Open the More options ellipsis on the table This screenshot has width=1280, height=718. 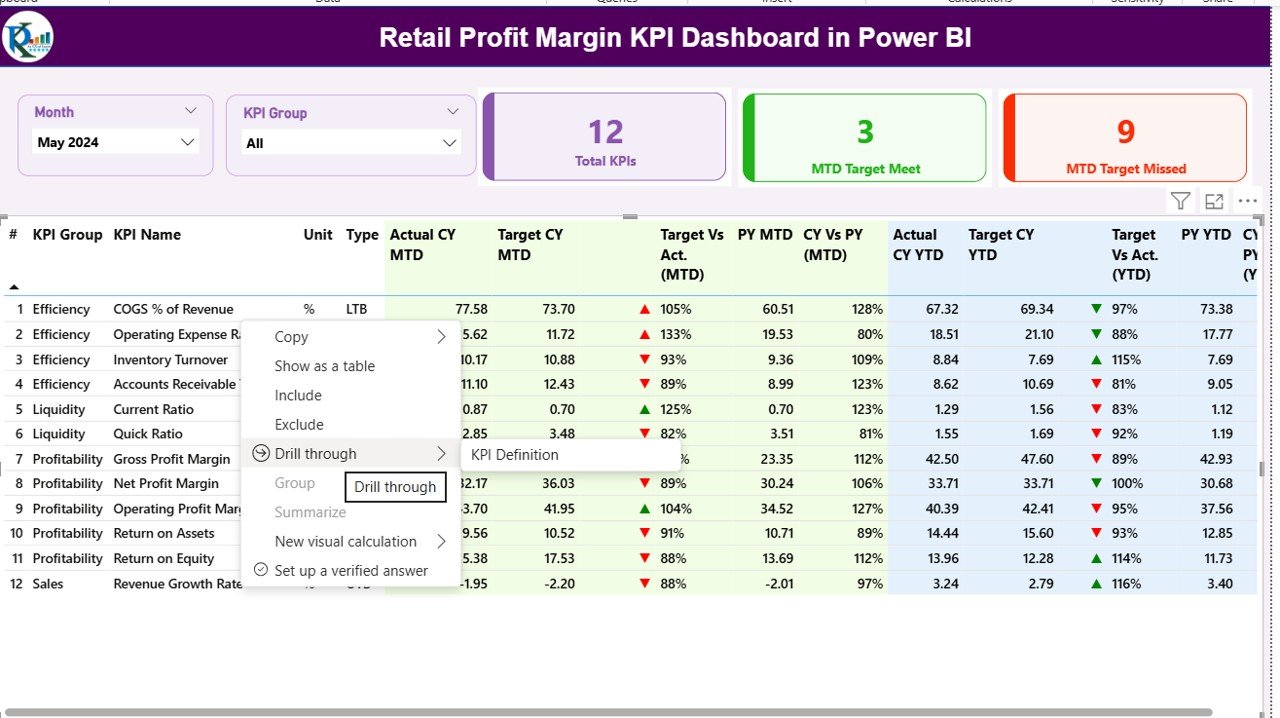1247,200
